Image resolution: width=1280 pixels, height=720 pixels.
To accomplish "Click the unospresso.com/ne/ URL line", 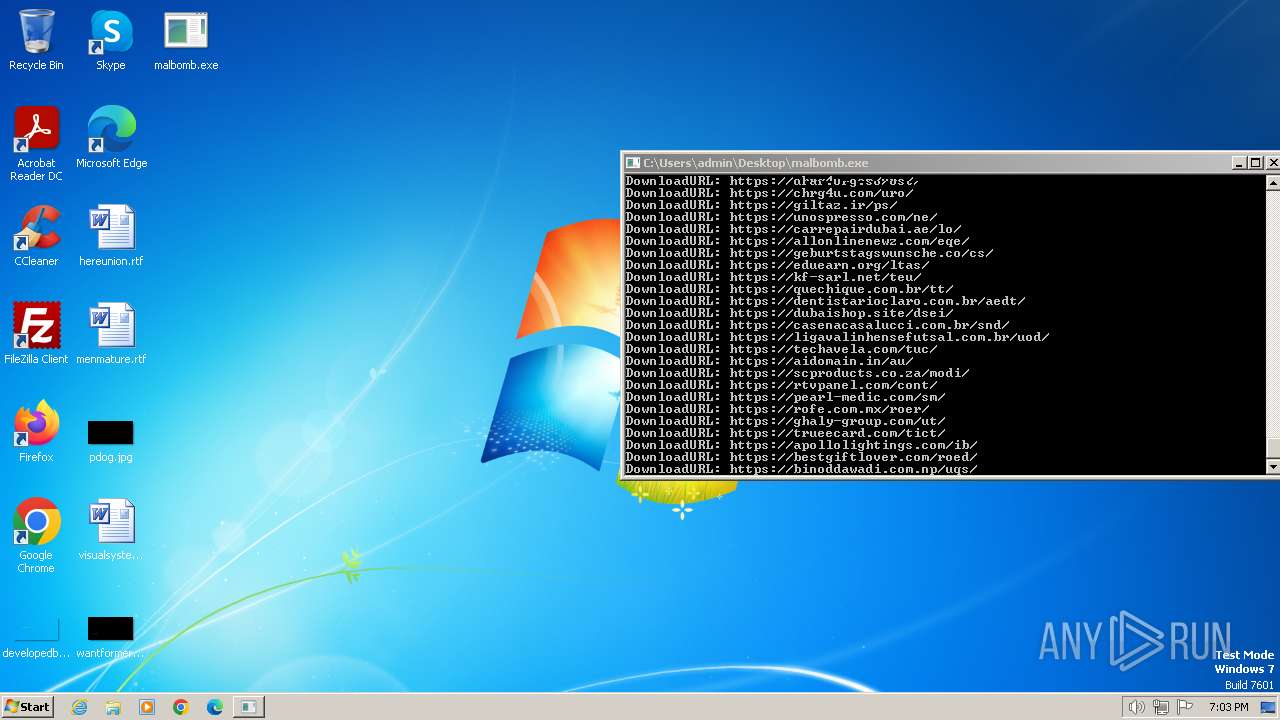I will (781, 217).
